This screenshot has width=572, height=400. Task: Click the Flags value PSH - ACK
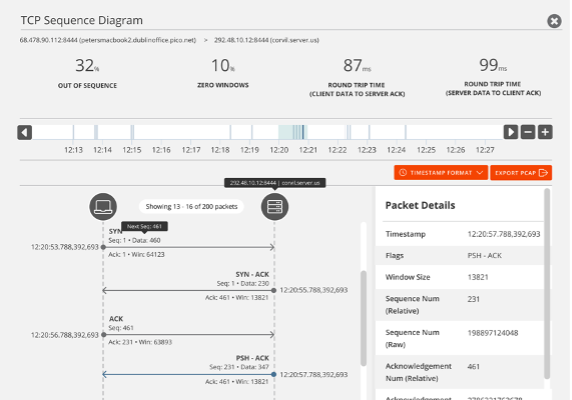click(x=484, y=256)
